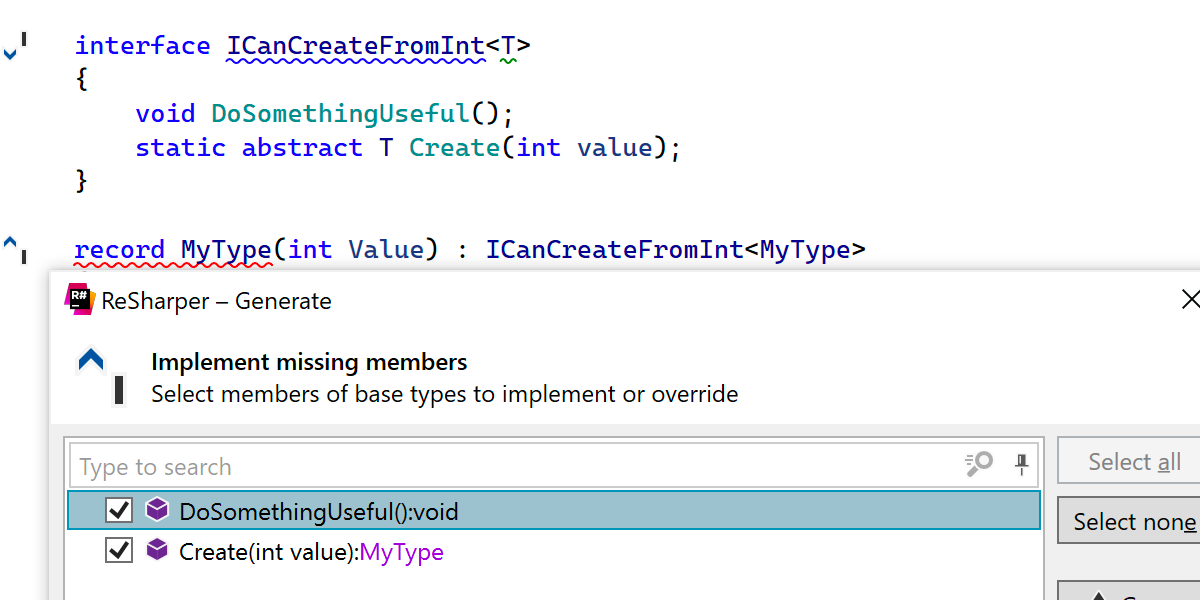Image resolution: width=1200 pixels, height=600 pixels.
Task: Click the MyType record name in code
Action: tap(225, 249)
